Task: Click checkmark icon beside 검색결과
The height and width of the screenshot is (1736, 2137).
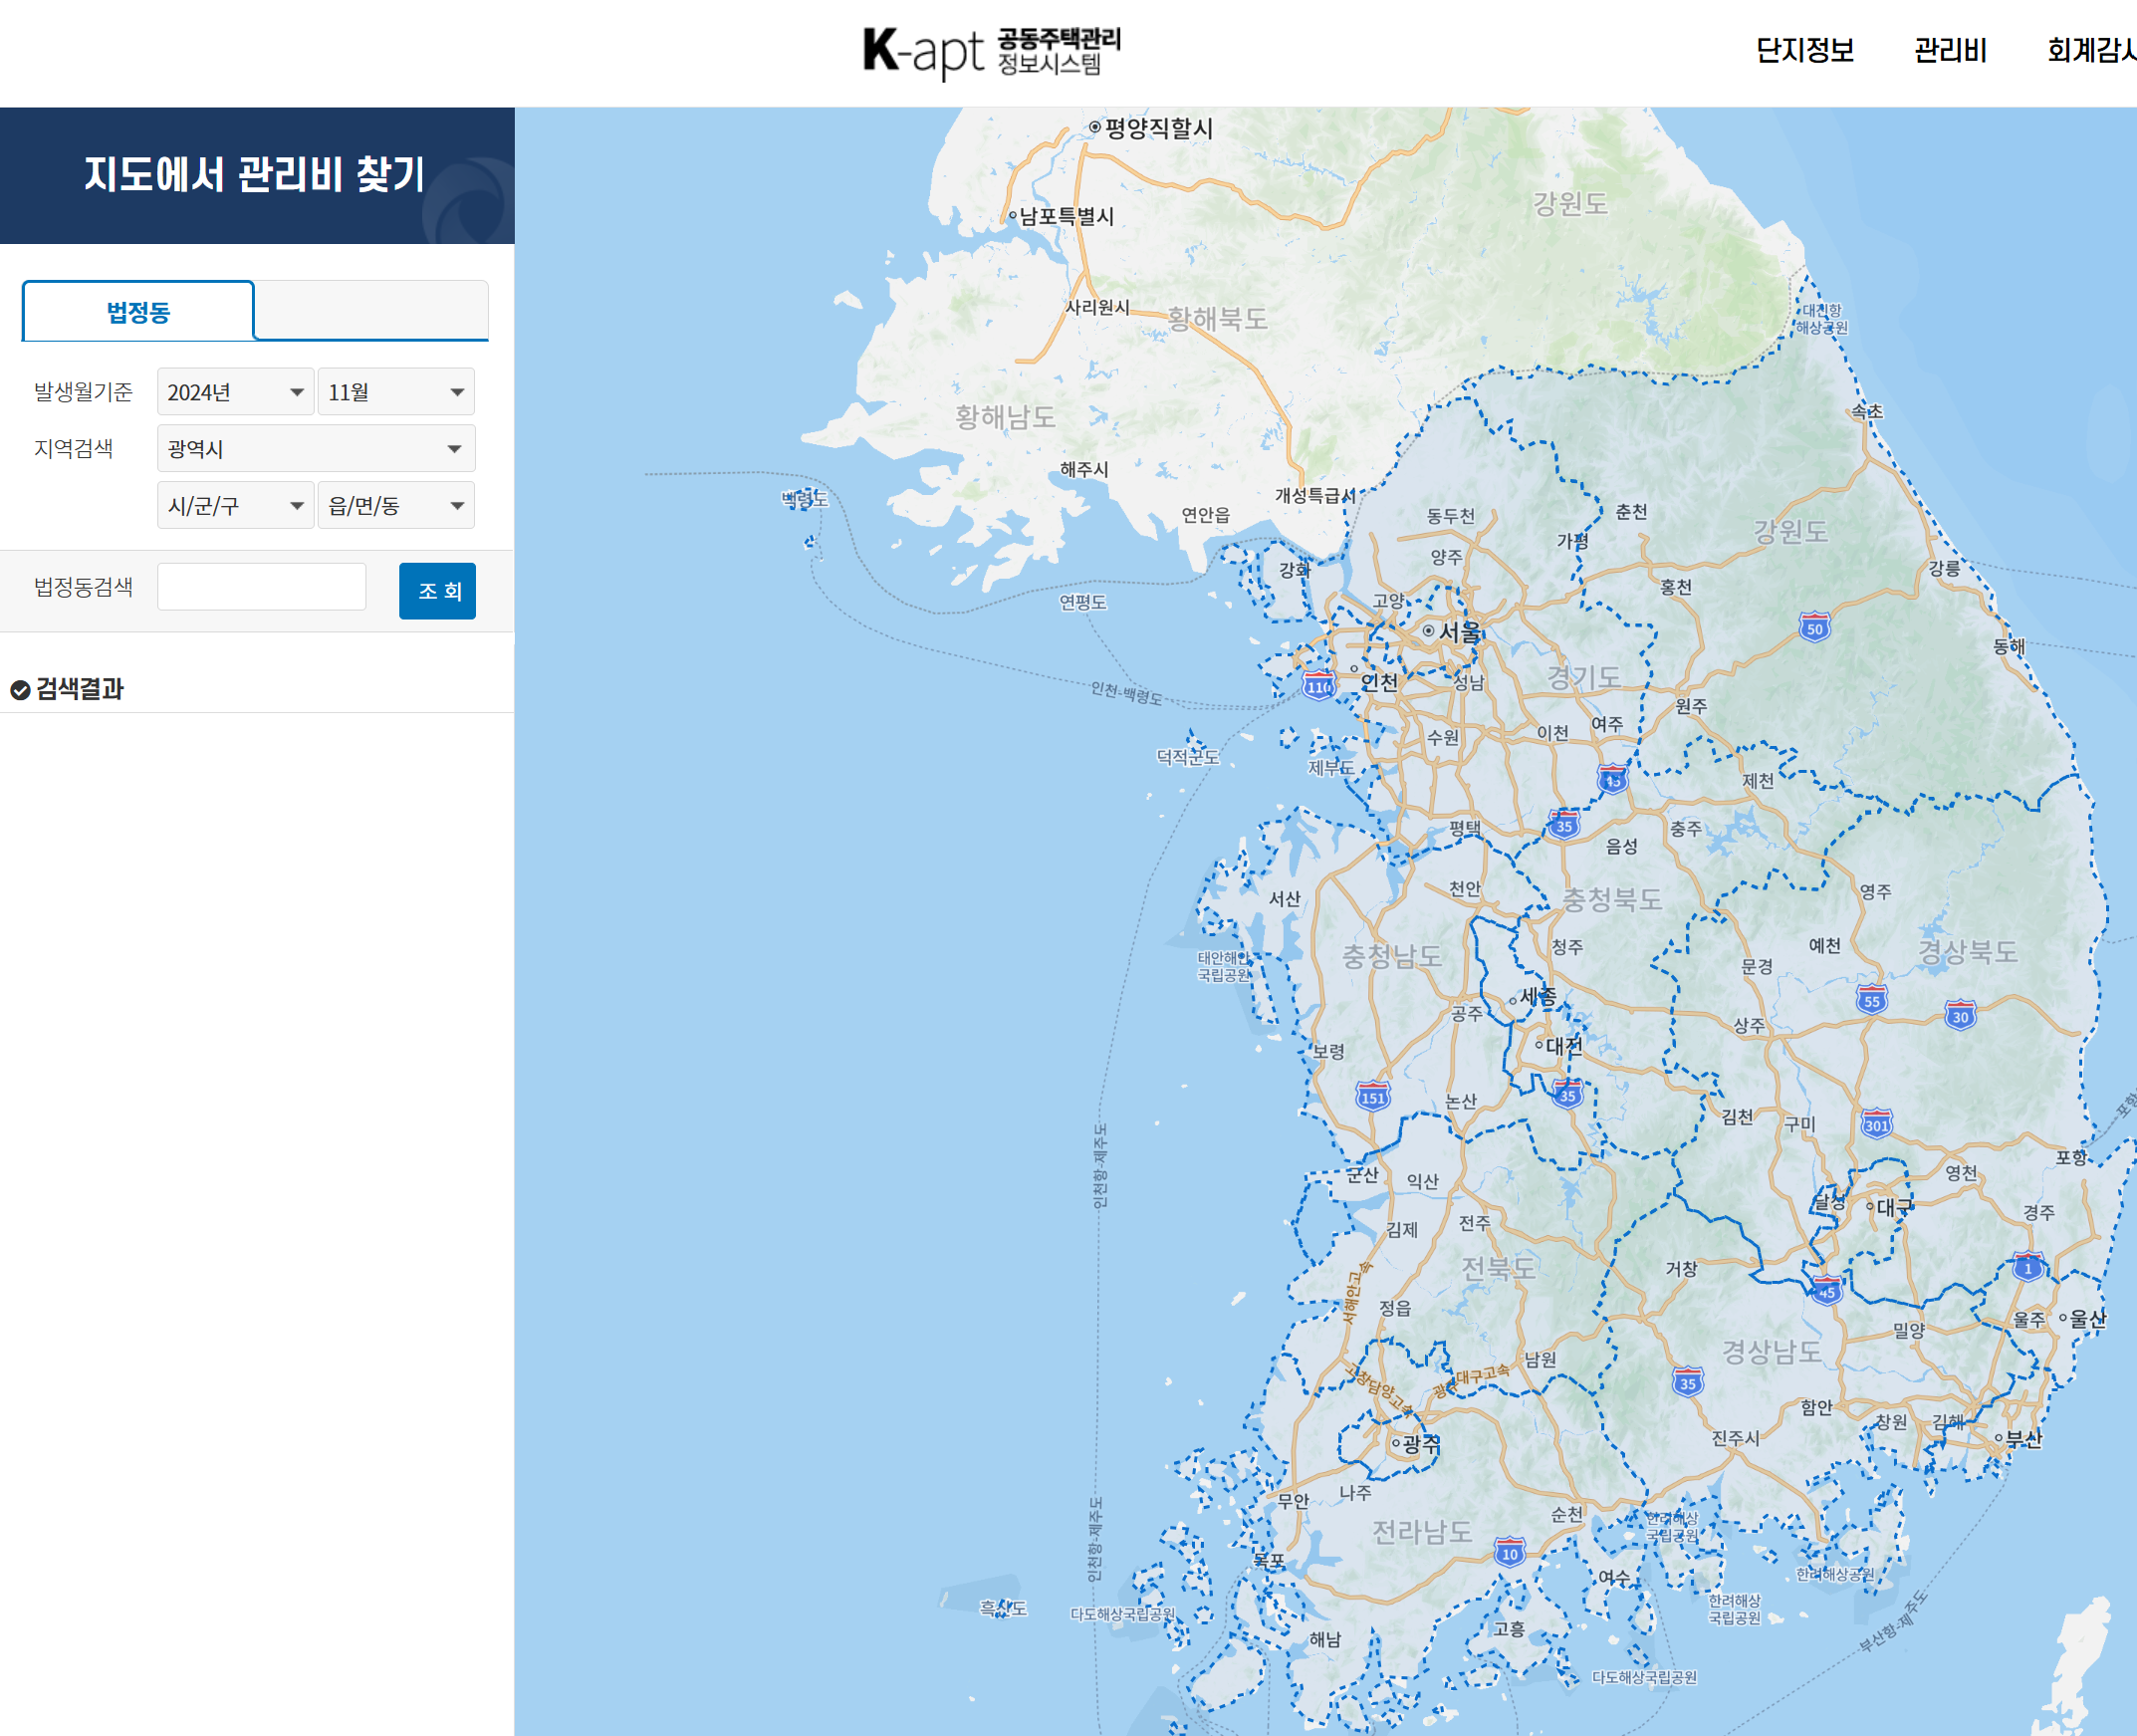Action: click(x=20, y=690)
